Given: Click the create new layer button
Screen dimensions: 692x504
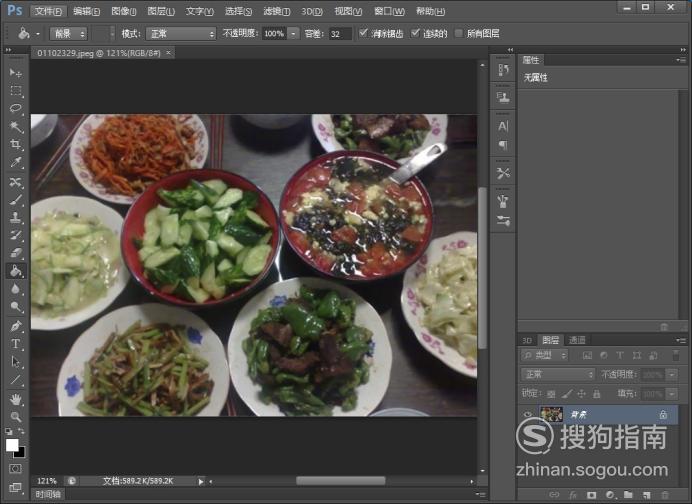Looking at the screenshot, I should (x=646, y=495).
